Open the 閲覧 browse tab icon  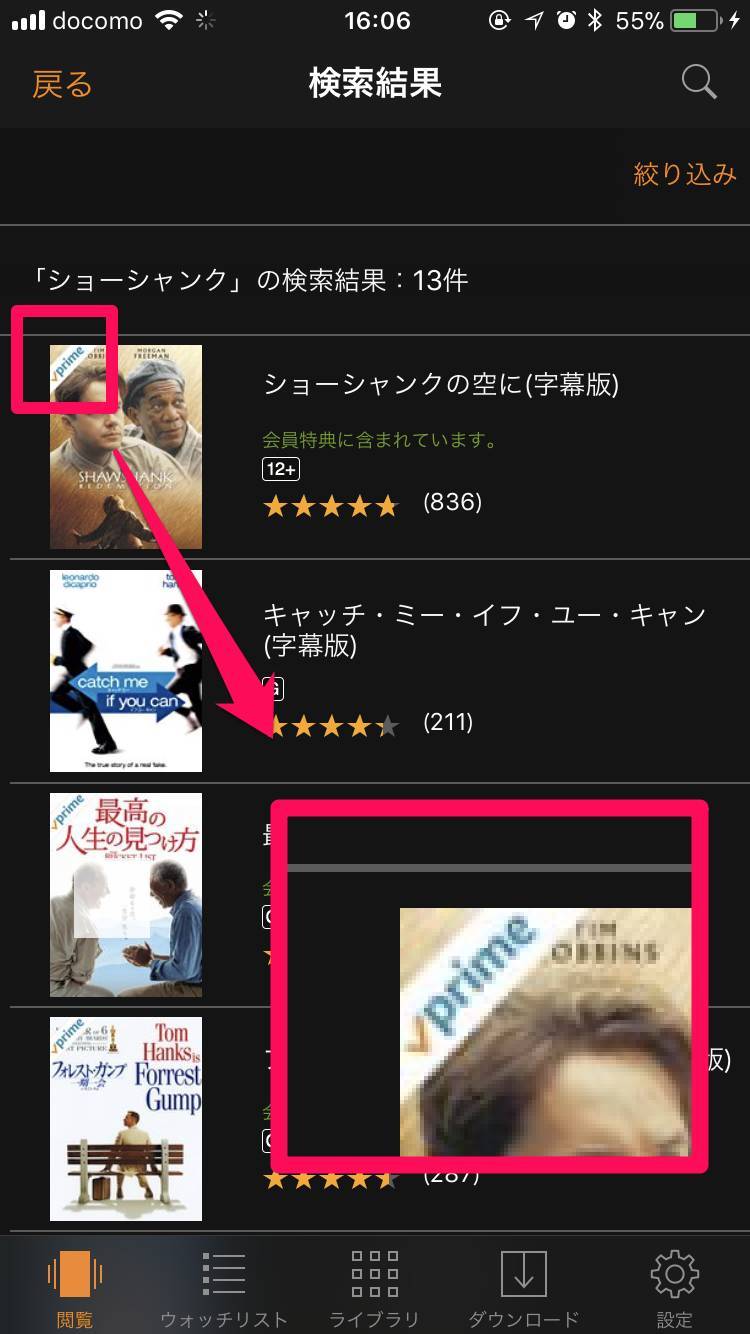pos(75,1274)
